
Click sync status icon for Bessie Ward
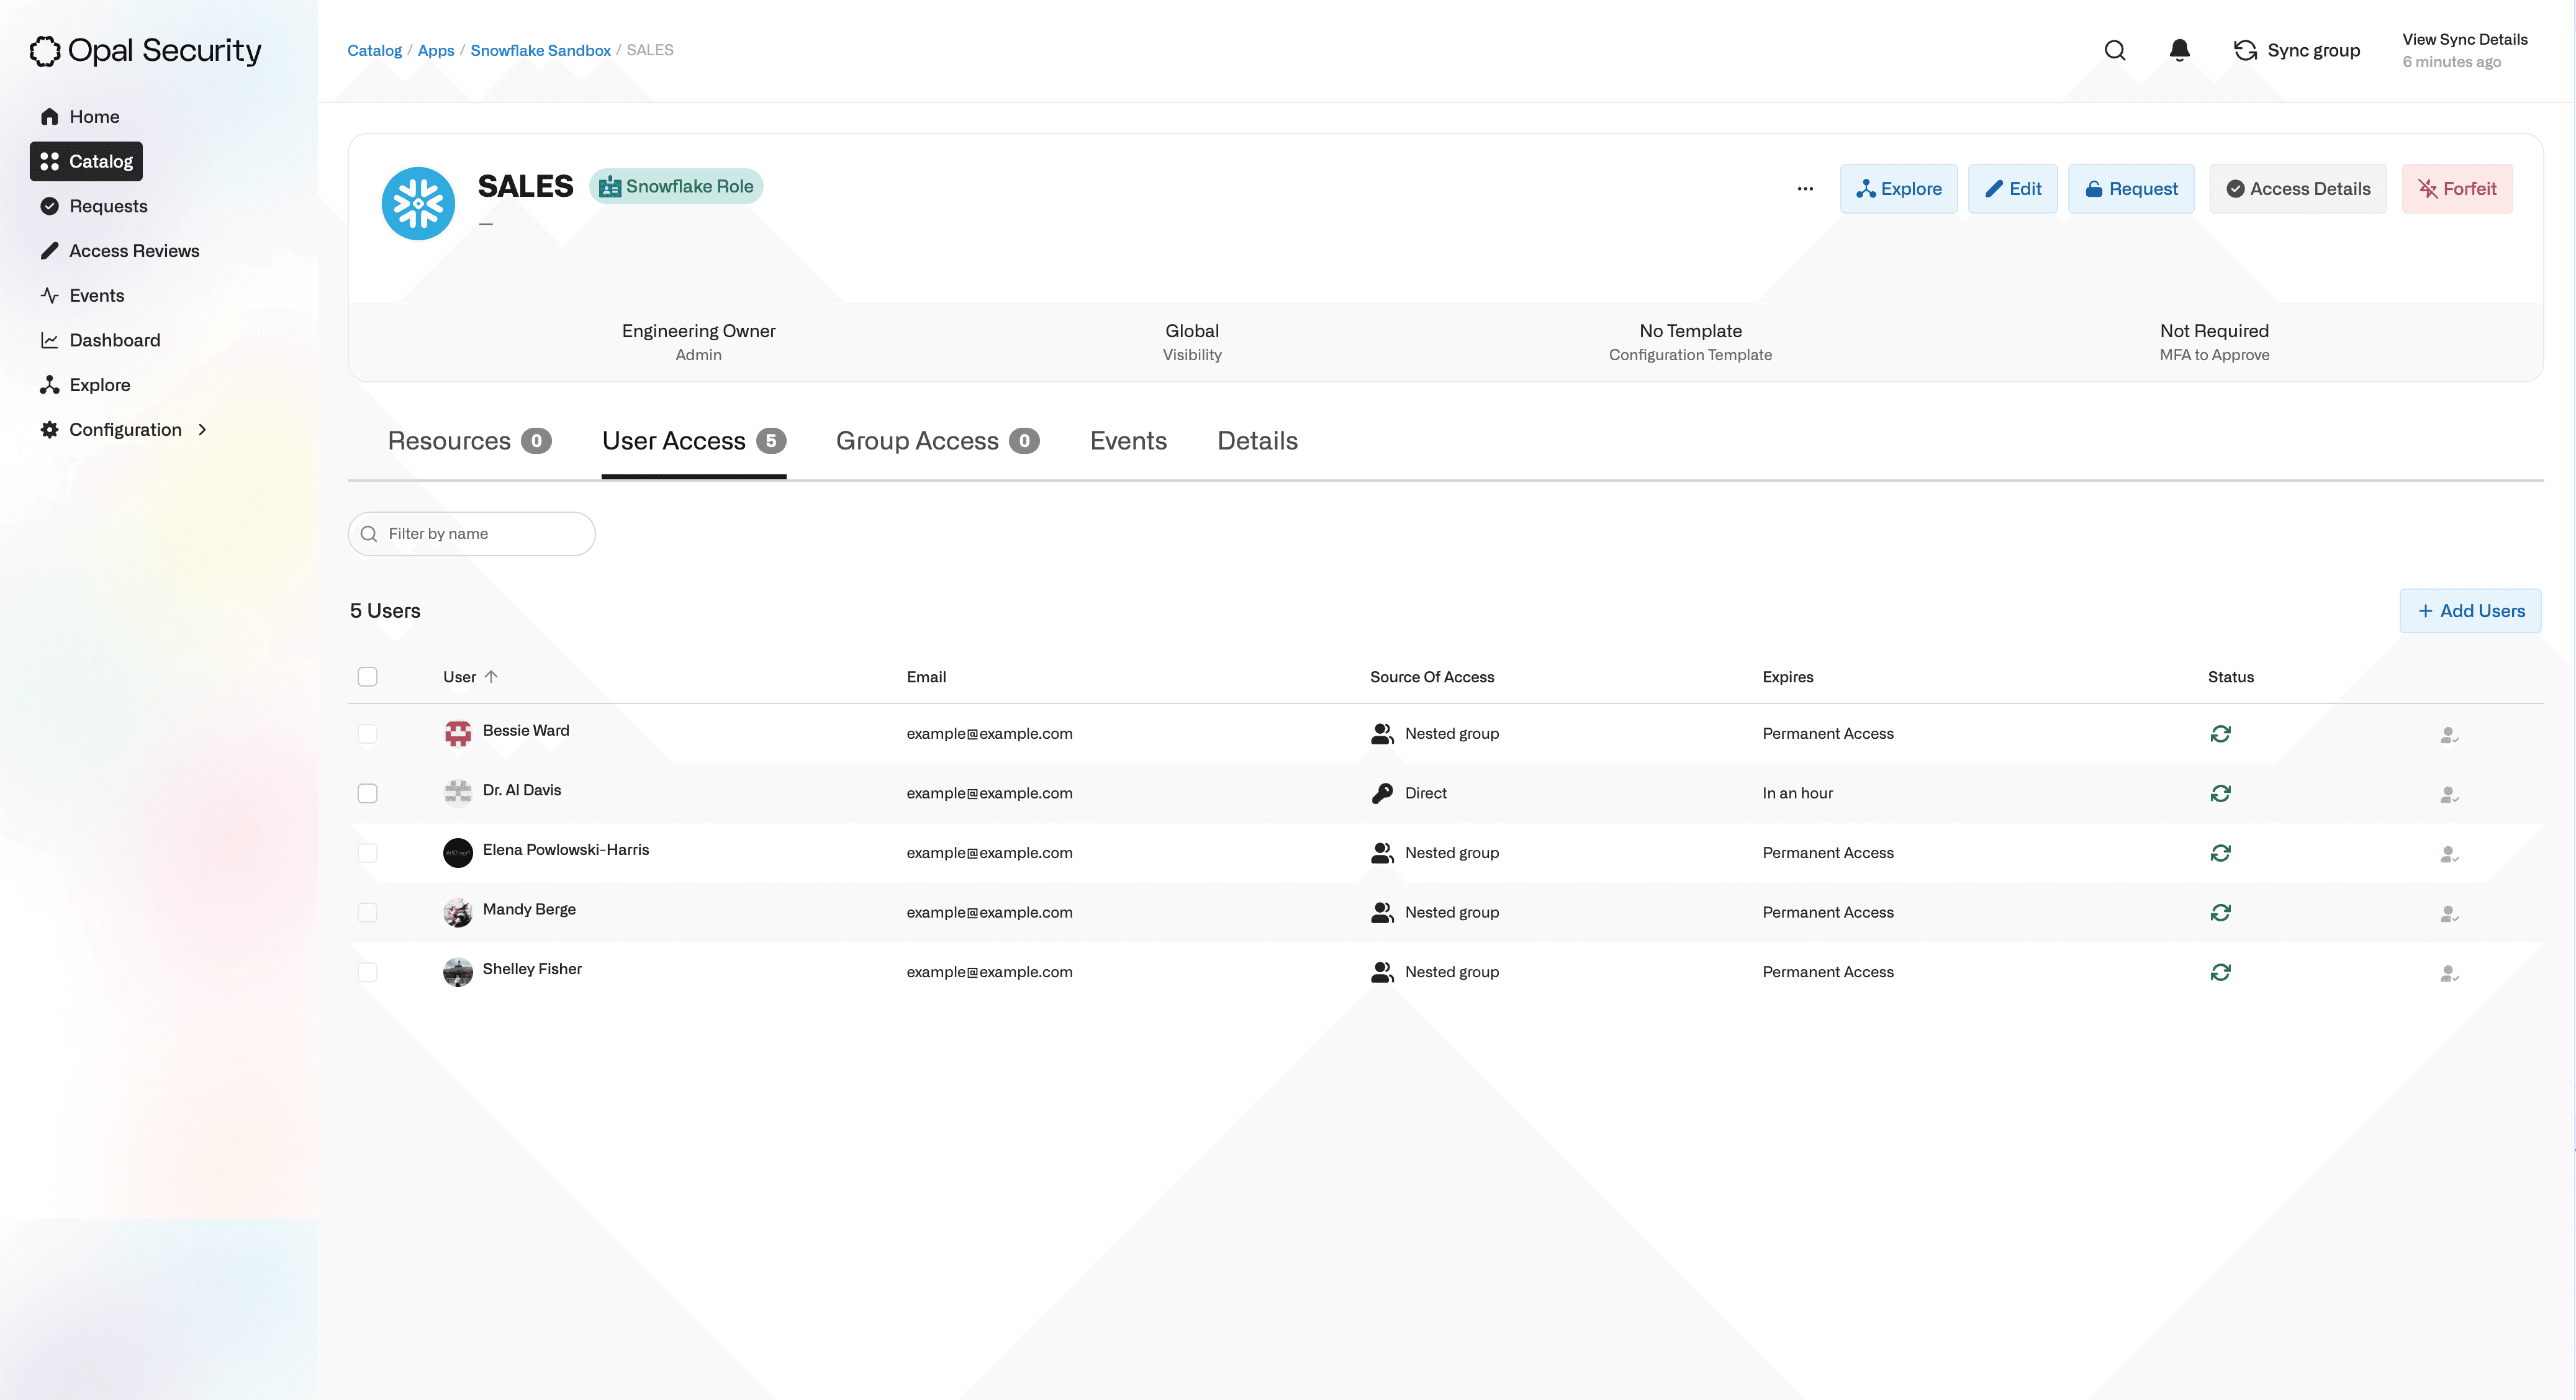coord(2220,734)
